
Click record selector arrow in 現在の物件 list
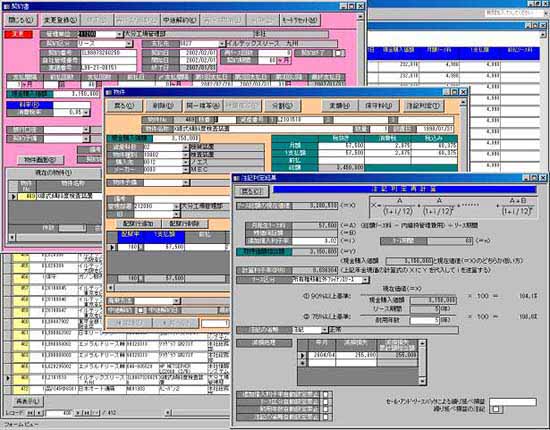pos(13,196)
